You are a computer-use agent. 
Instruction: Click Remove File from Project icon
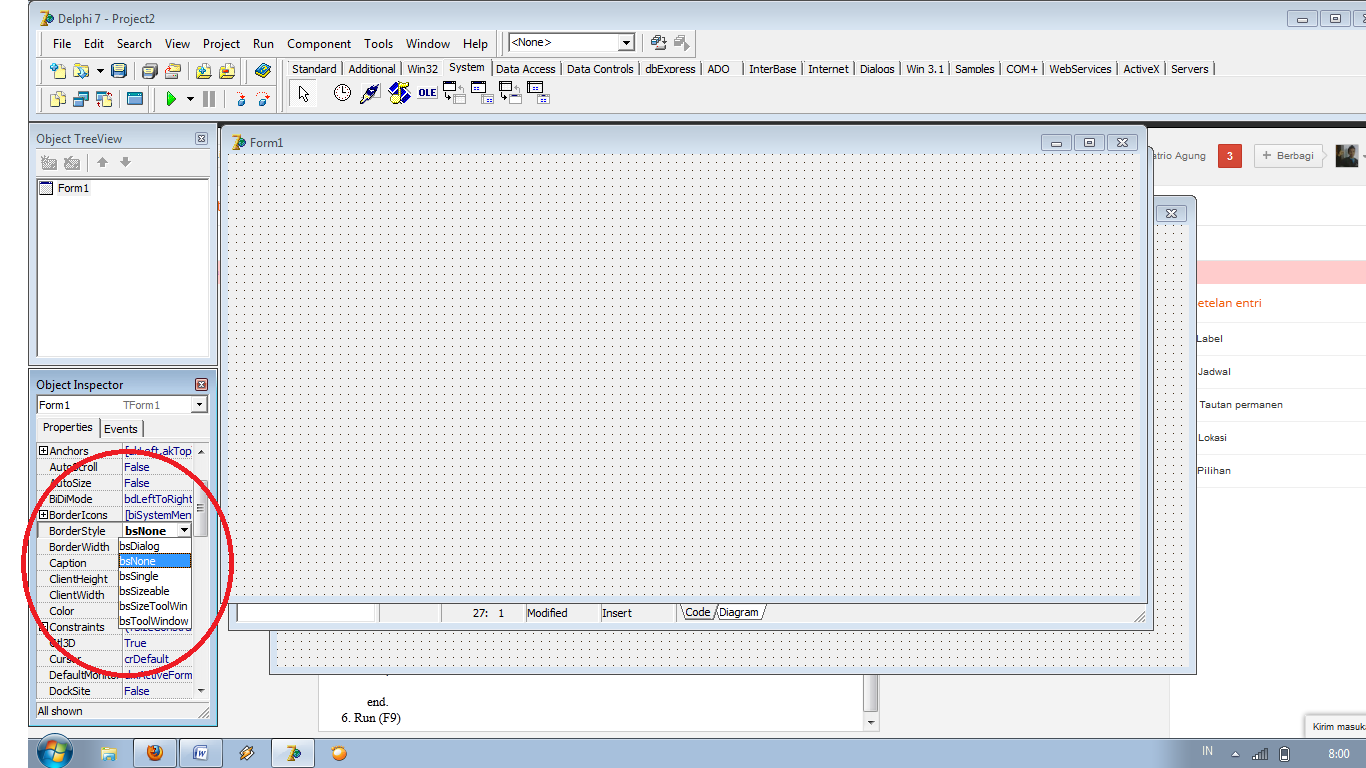(x=227, y=71)
